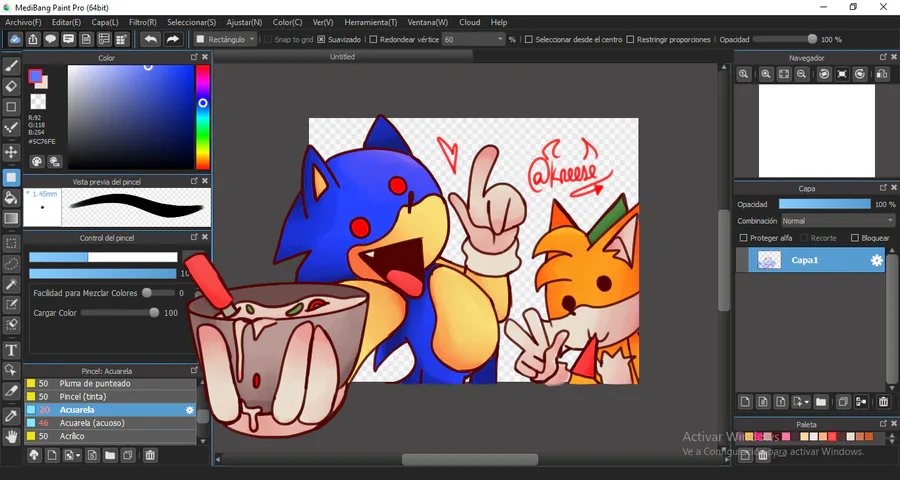Screen dimensions: 900x480
Task: Enable Redondear vértice checkbox
Action: point(373,40)
